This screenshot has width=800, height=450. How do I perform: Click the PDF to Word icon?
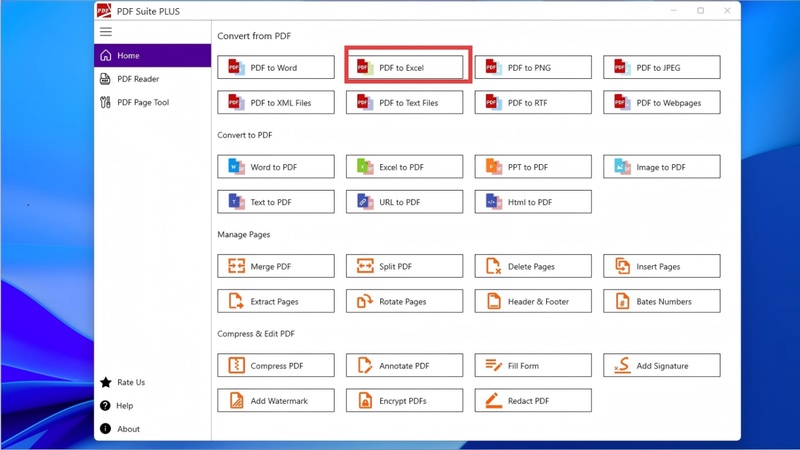click(x=236, y=67)
